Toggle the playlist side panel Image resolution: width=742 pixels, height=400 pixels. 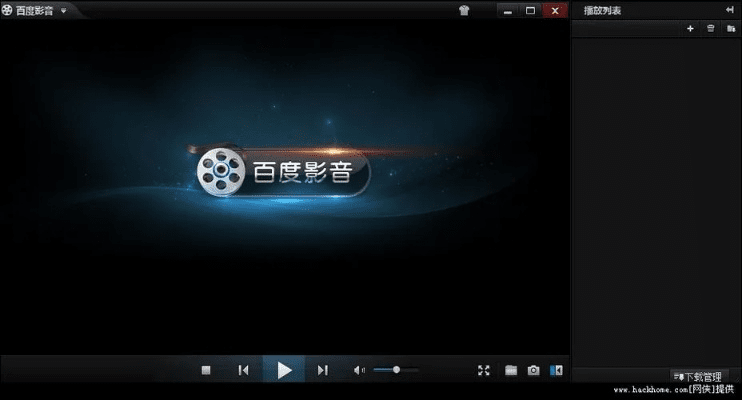pyautogui.click(x=557, y=370)
